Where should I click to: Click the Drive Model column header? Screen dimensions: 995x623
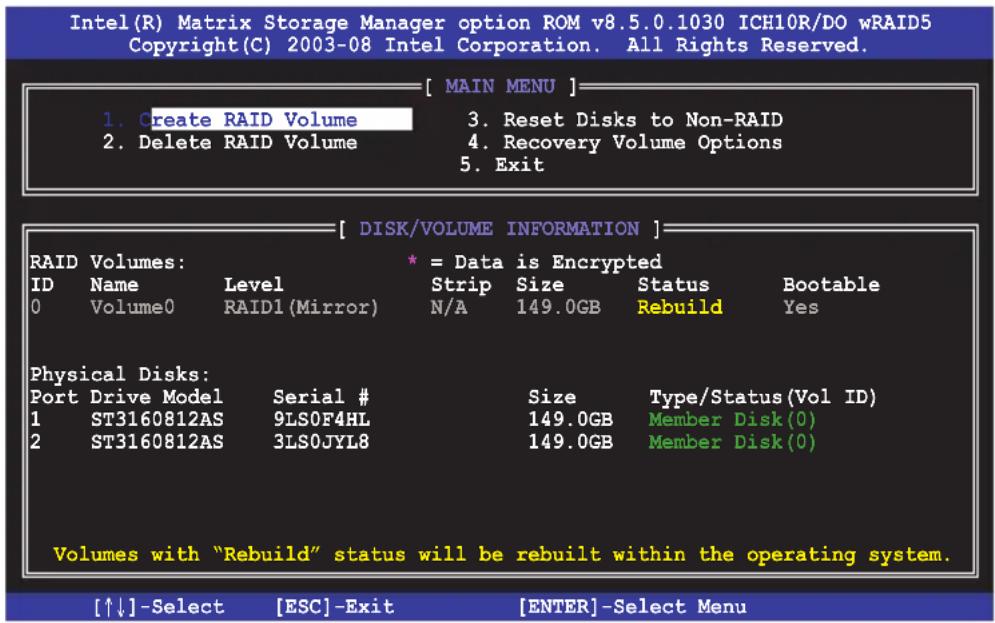point(157,397)
